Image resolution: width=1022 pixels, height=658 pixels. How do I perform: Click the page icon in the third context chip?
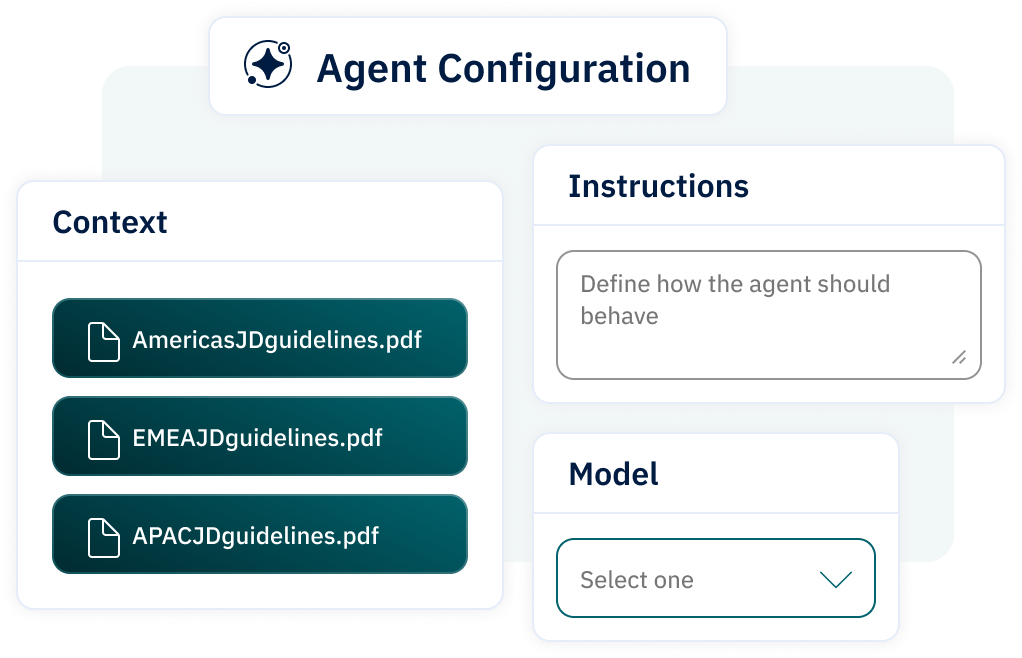pos(101,534)
